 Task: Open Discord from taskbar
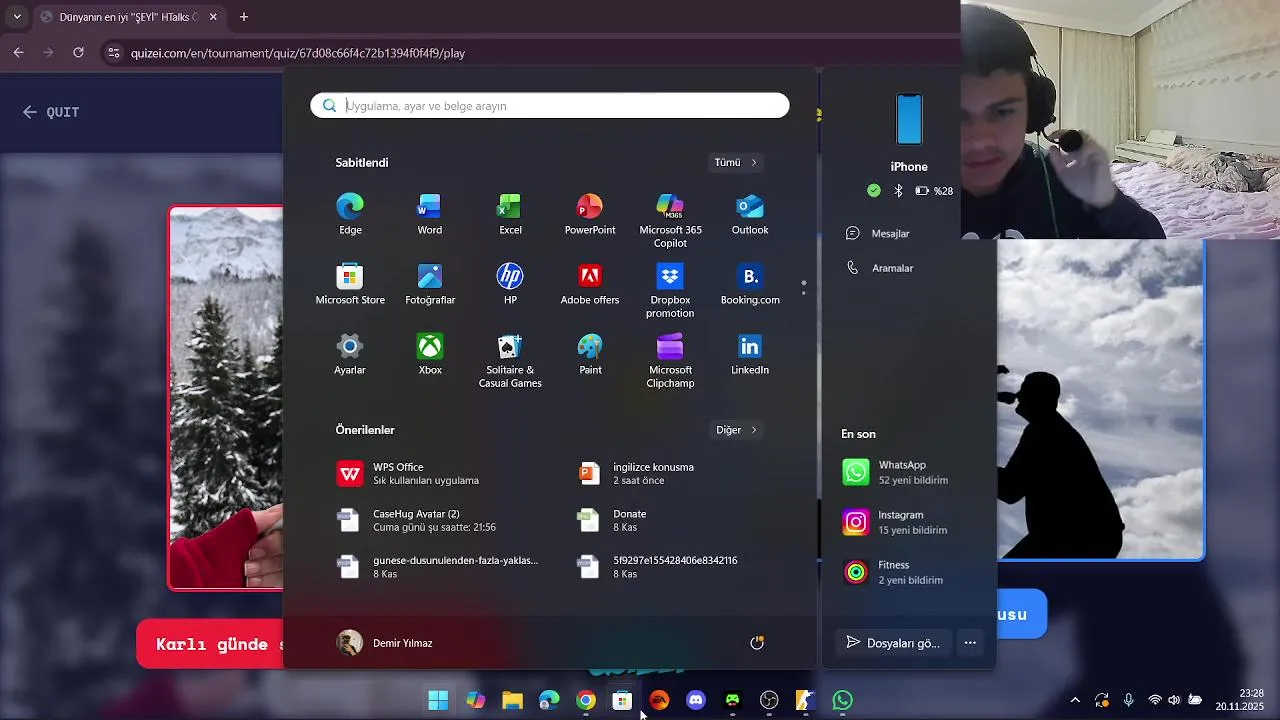(x=696, y=700)
